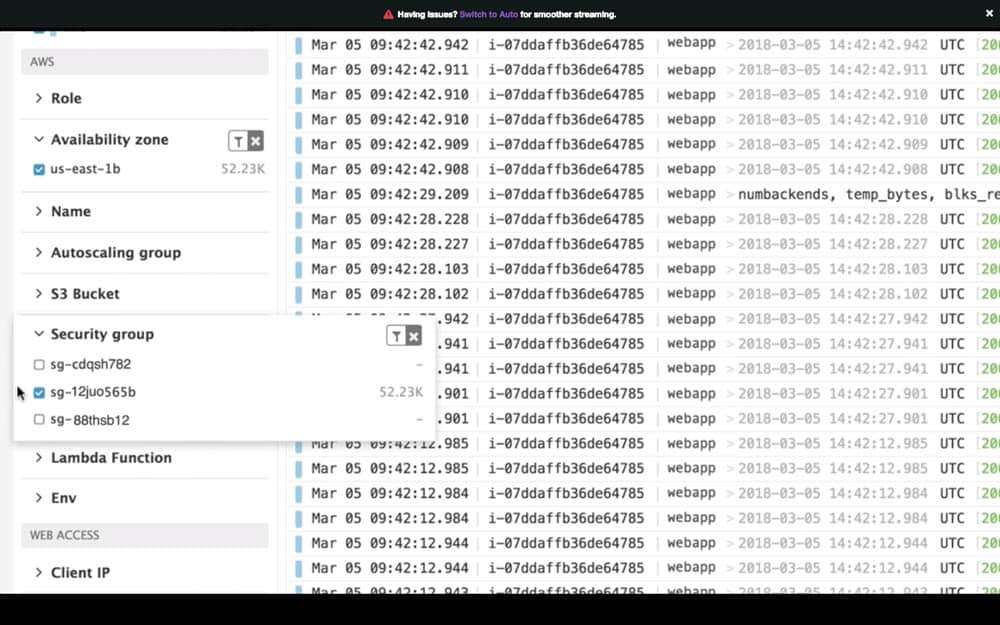Expand the S3 Bucket facet

[85, 294]
